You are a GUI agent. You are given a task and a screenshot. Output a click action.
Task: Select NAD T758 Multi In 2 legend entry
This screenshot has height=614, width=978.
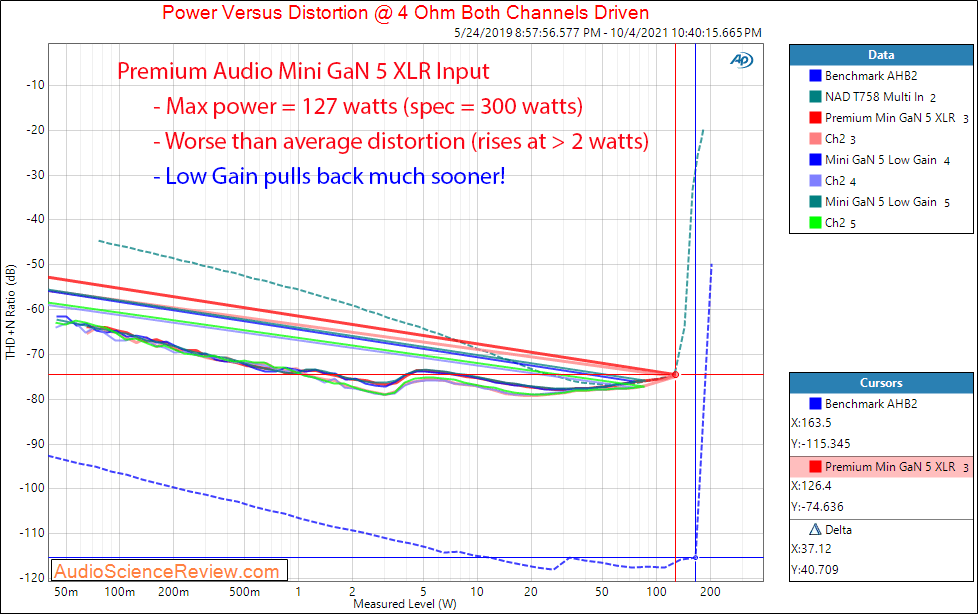coord(880,97)
